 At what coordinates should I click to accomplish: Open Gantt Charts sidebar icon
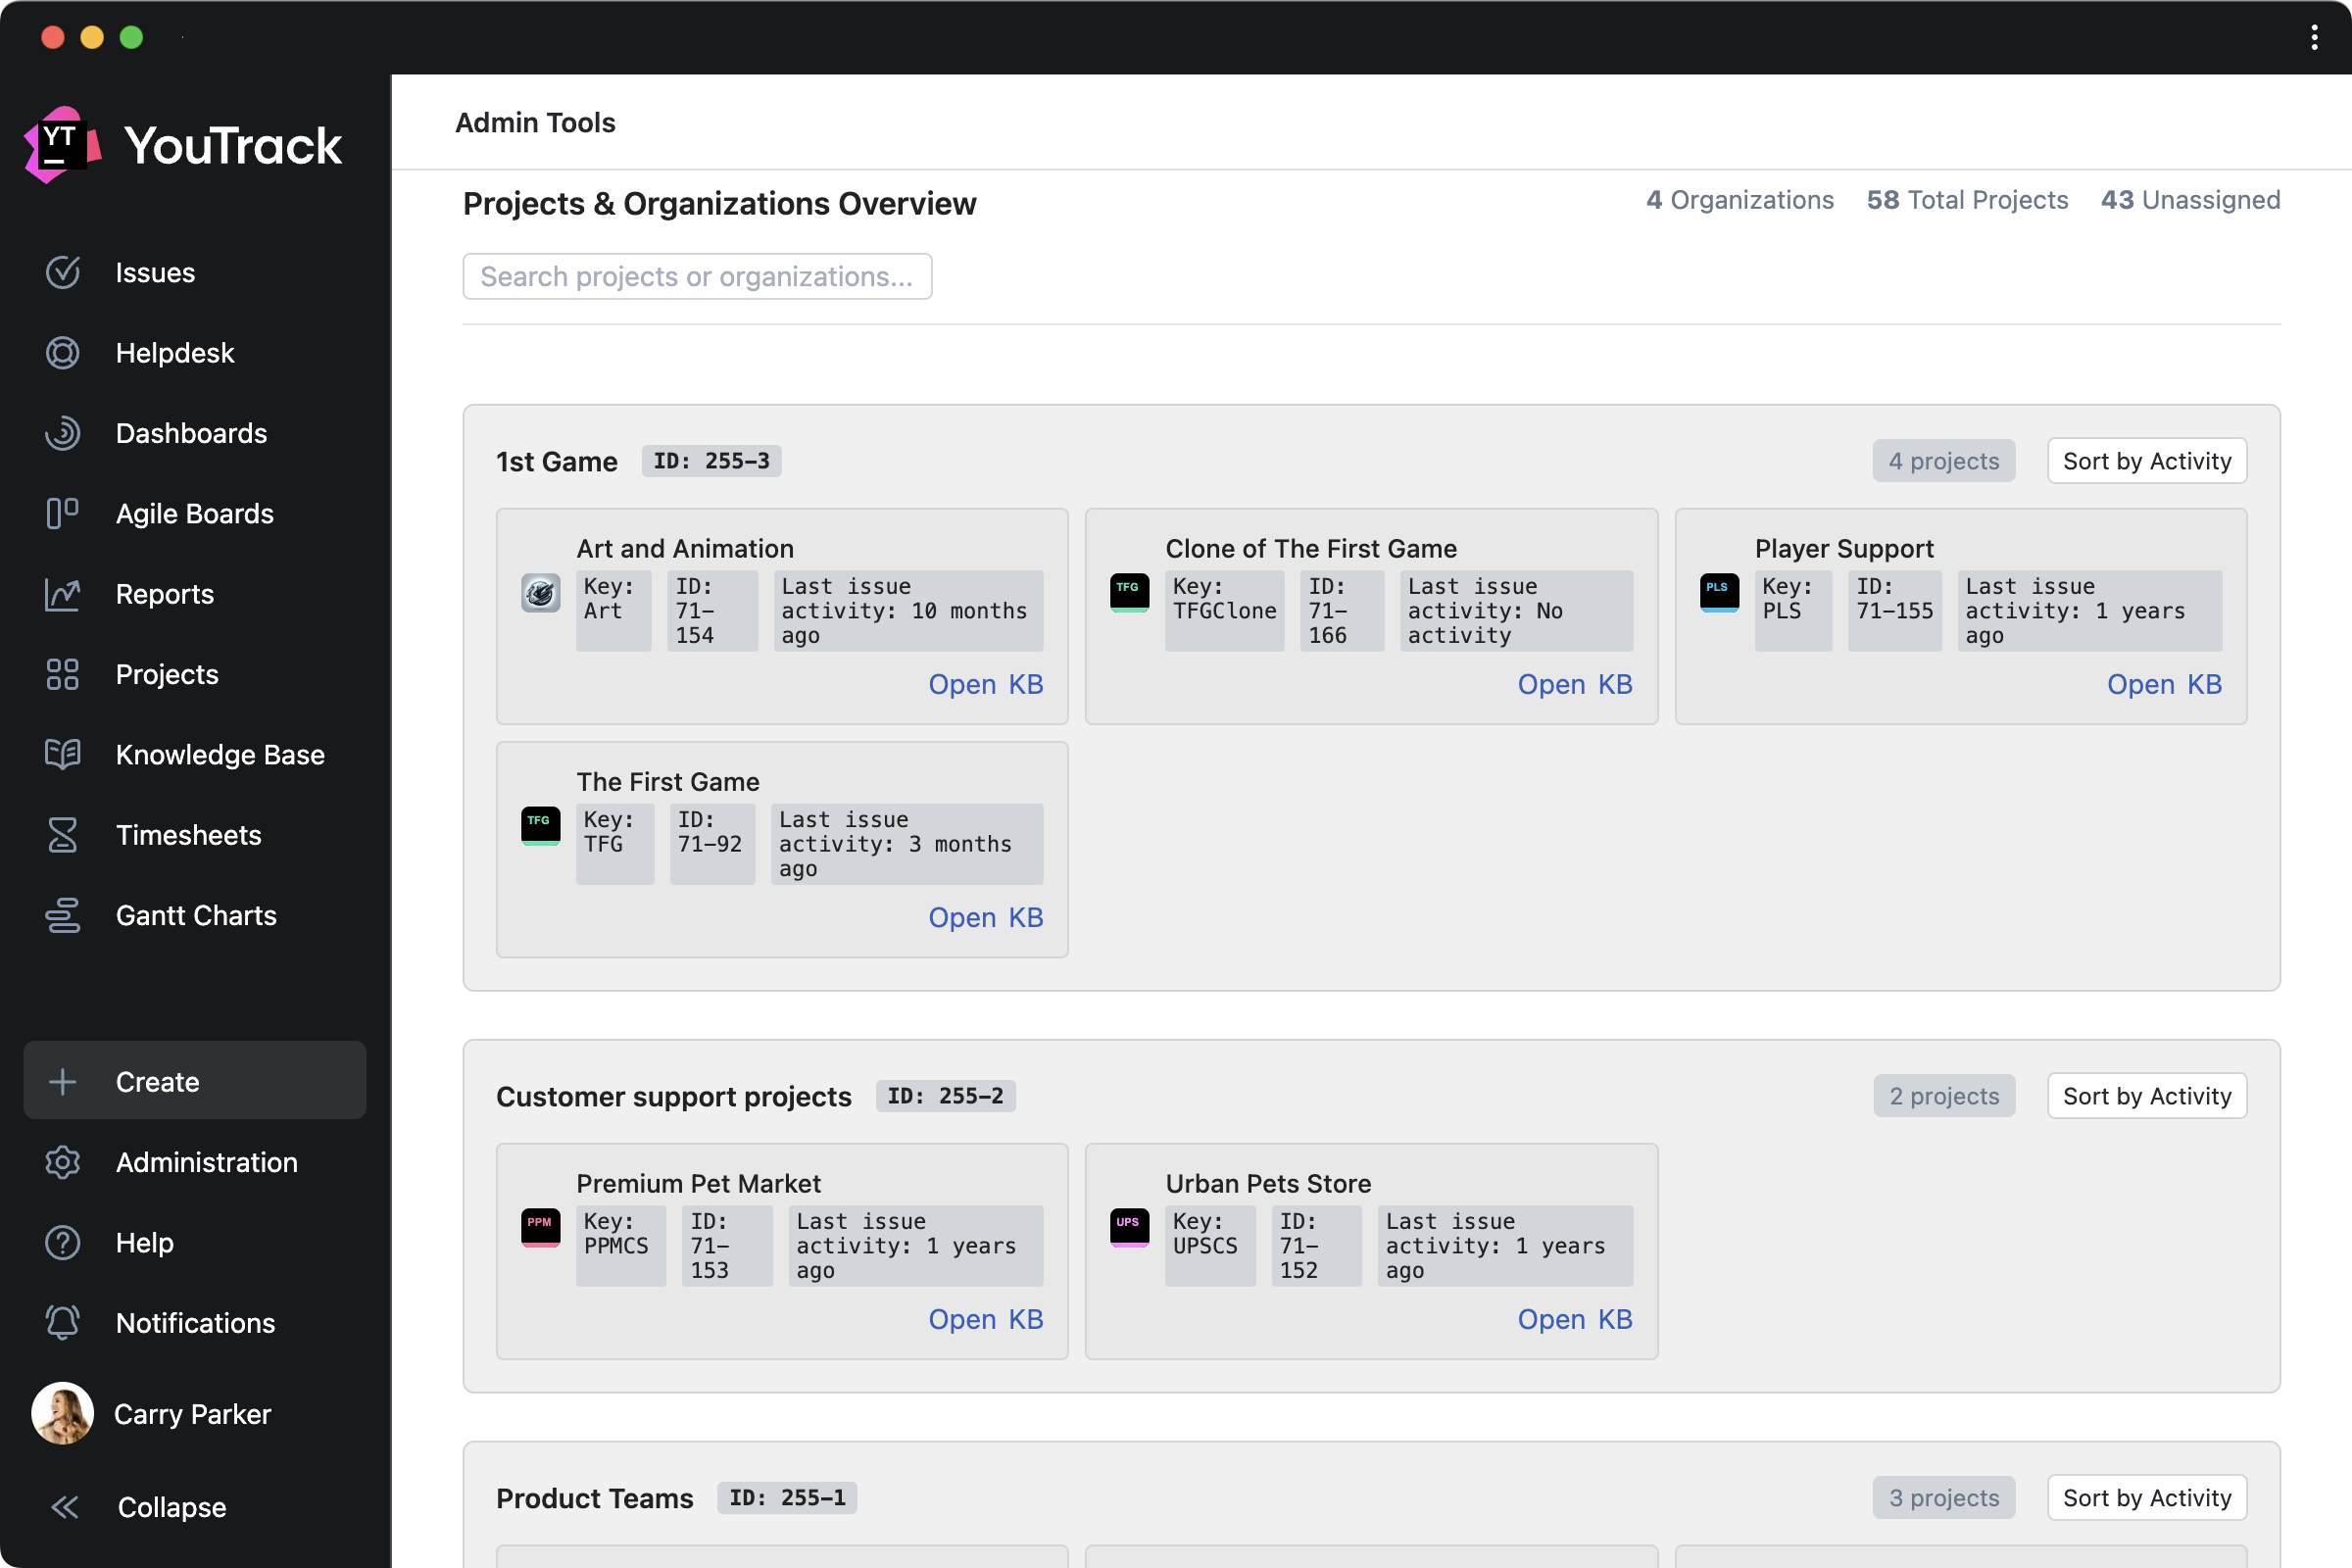point(62,915)
